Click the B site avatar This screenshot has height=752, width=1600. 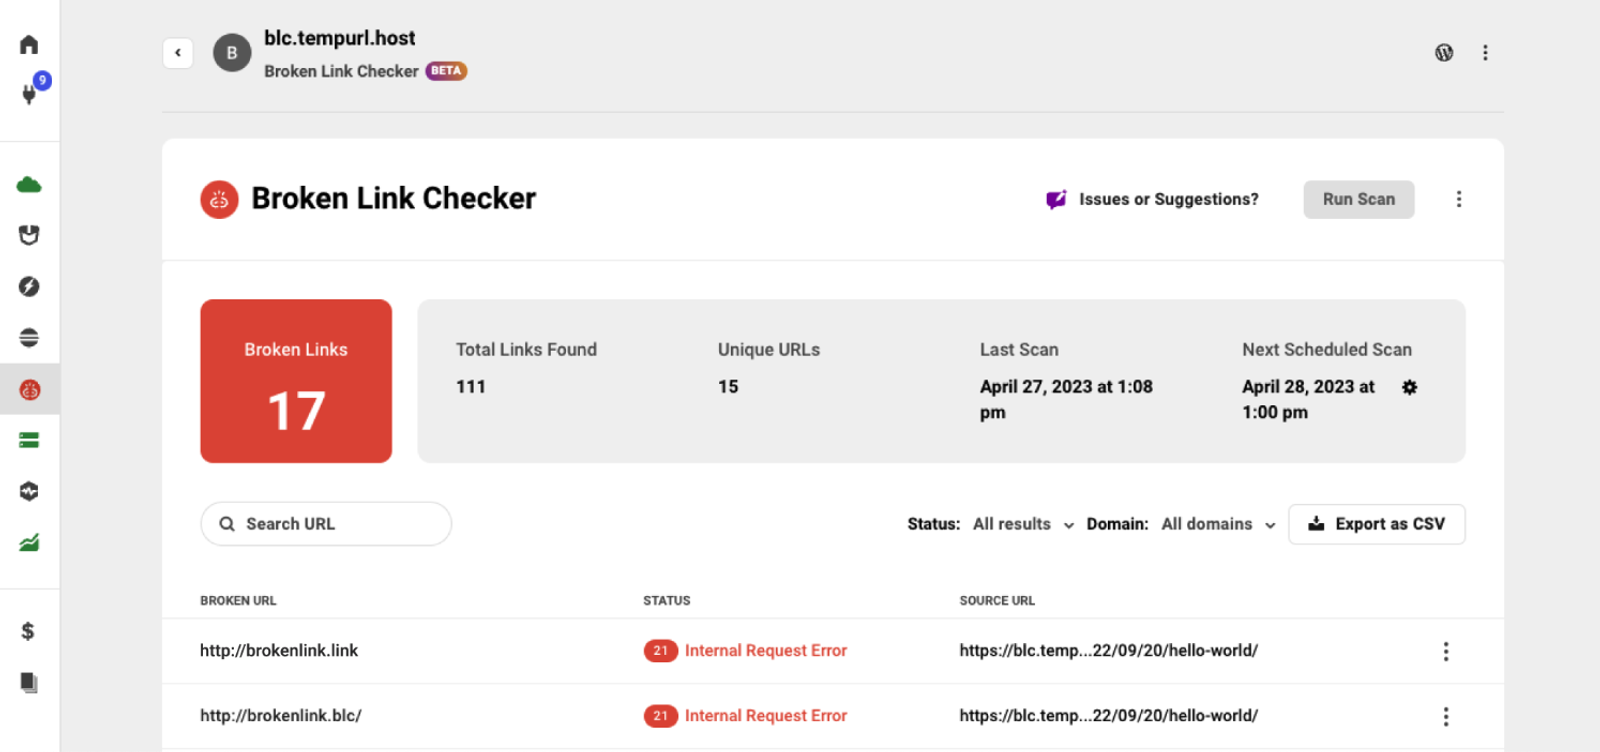[x=232, y=53]
